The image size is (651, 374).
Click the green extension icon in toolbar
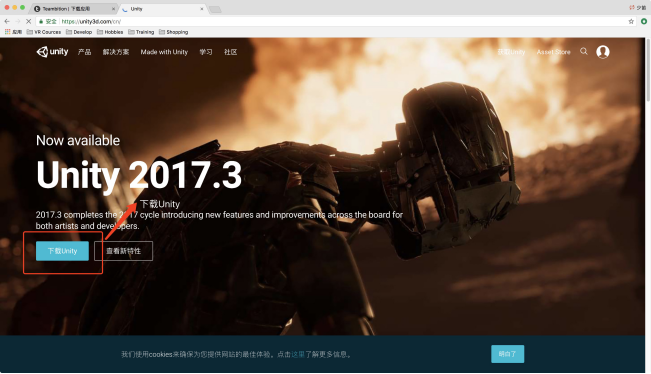tap(644, 21)
